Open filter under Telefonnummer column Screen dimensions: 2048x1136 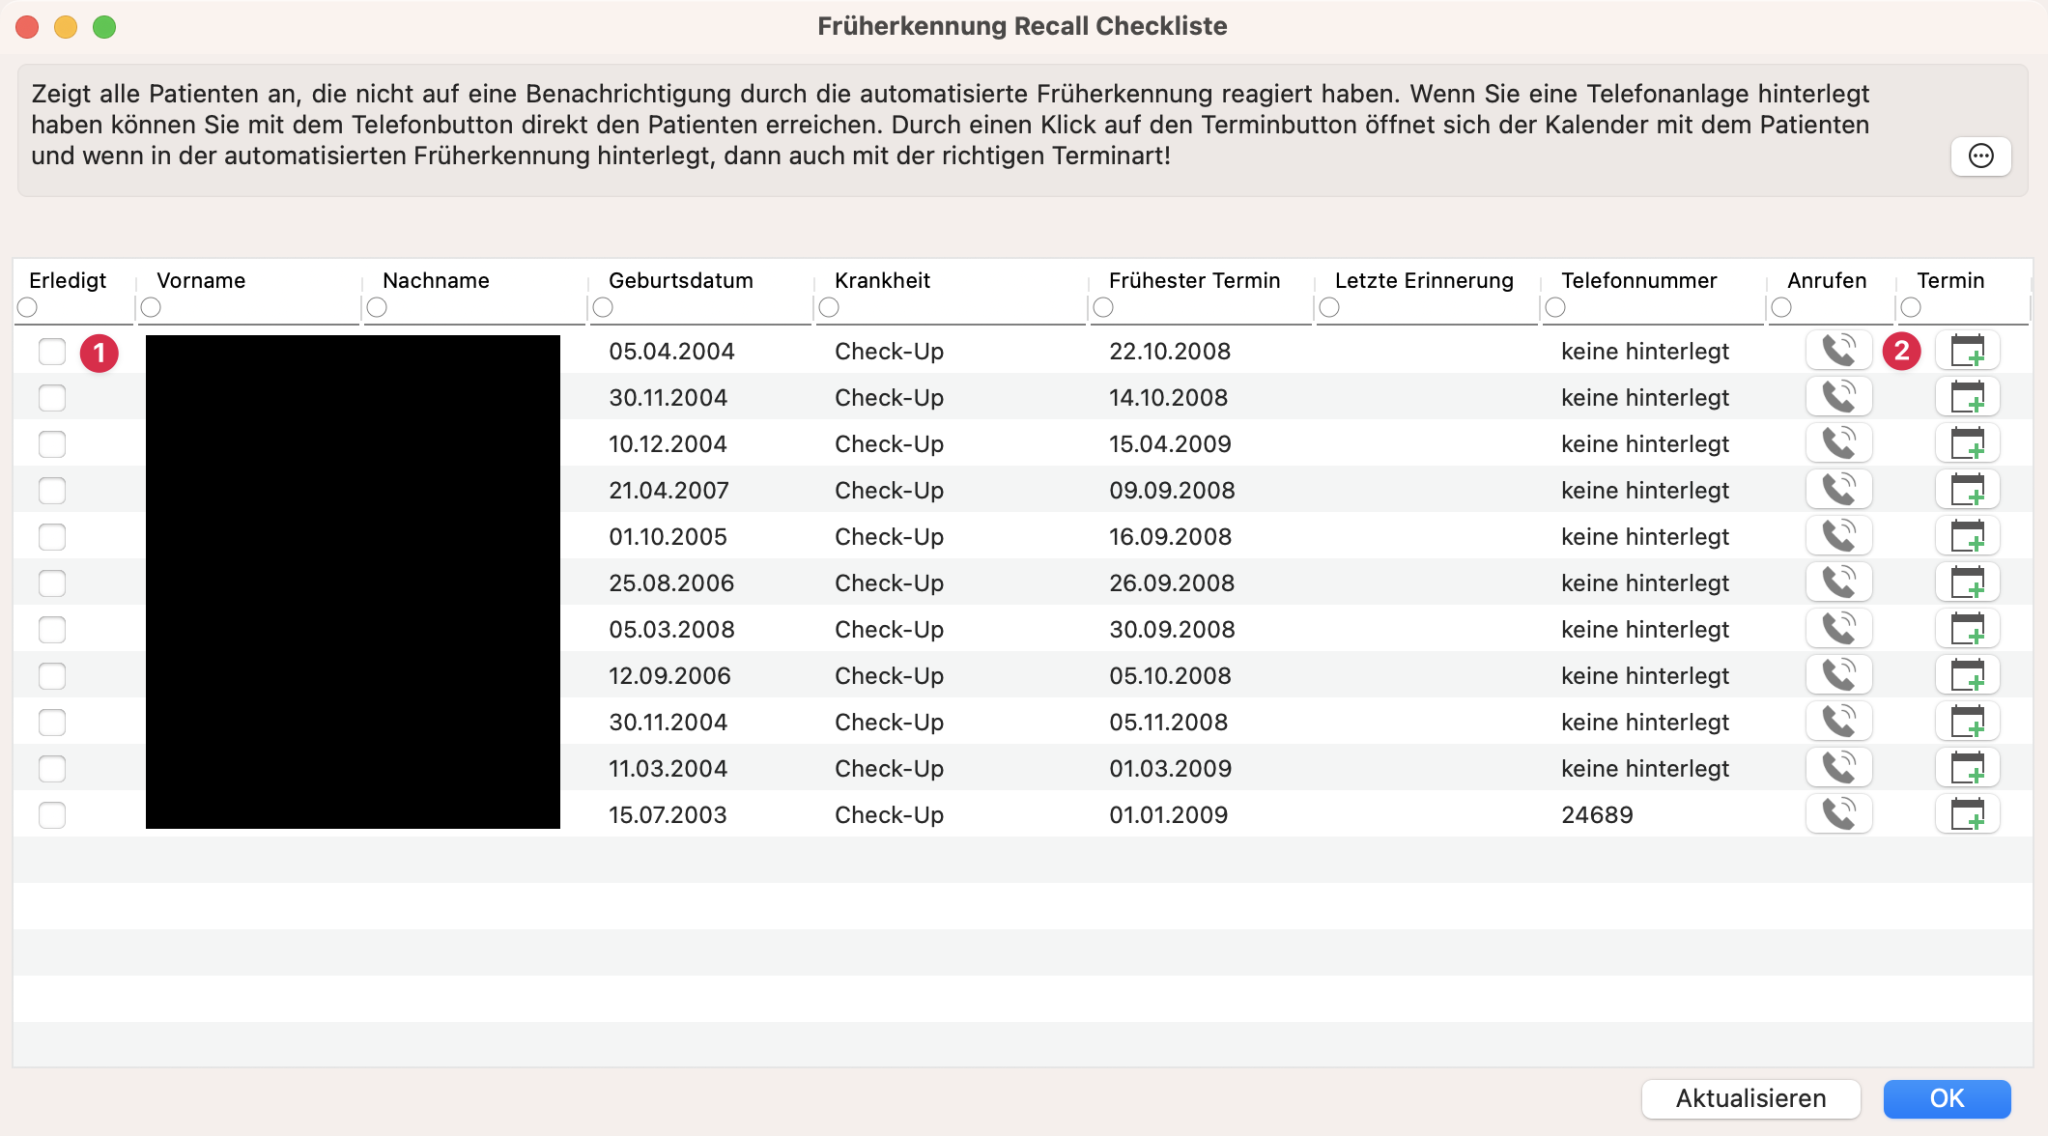tap(1555, 307)
